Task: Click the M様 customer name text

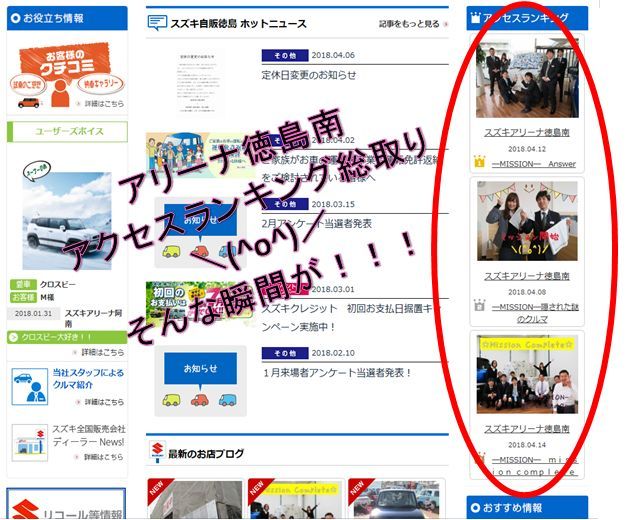Action: point(47,298)
